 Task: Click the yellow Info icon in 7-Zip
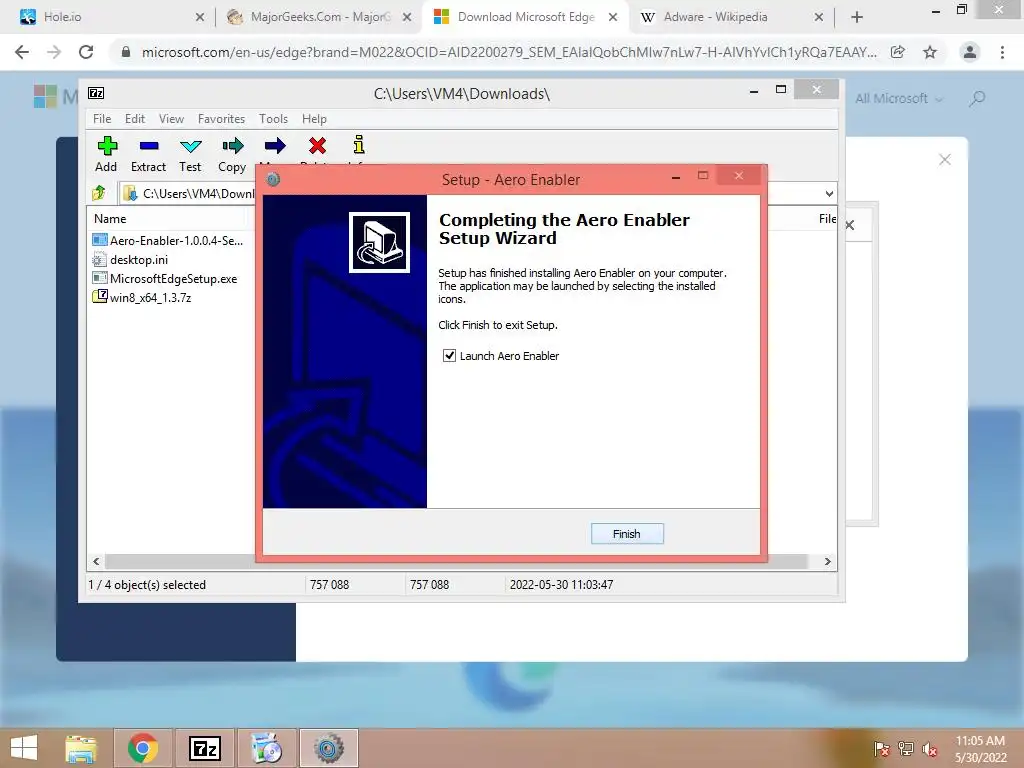tap(359, 144)
